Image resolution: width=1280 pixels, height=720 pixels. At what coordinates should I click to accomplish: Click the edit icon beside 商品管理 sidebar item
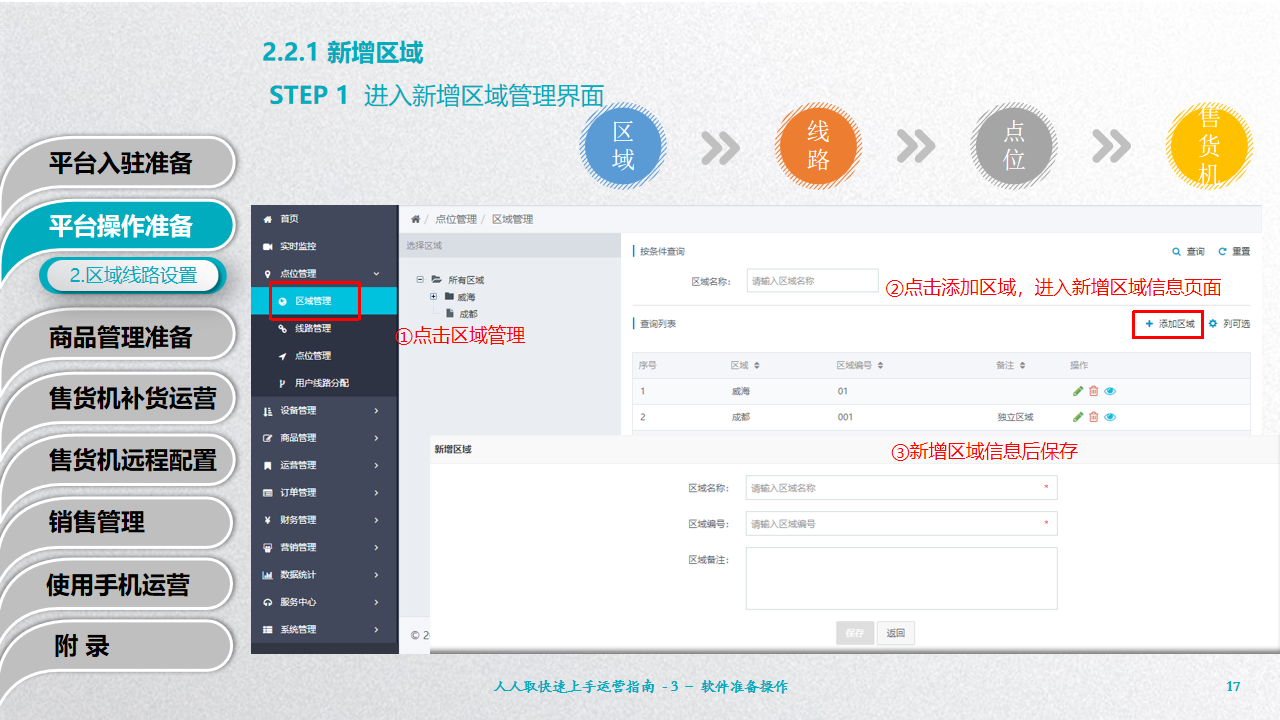point(267,438)
